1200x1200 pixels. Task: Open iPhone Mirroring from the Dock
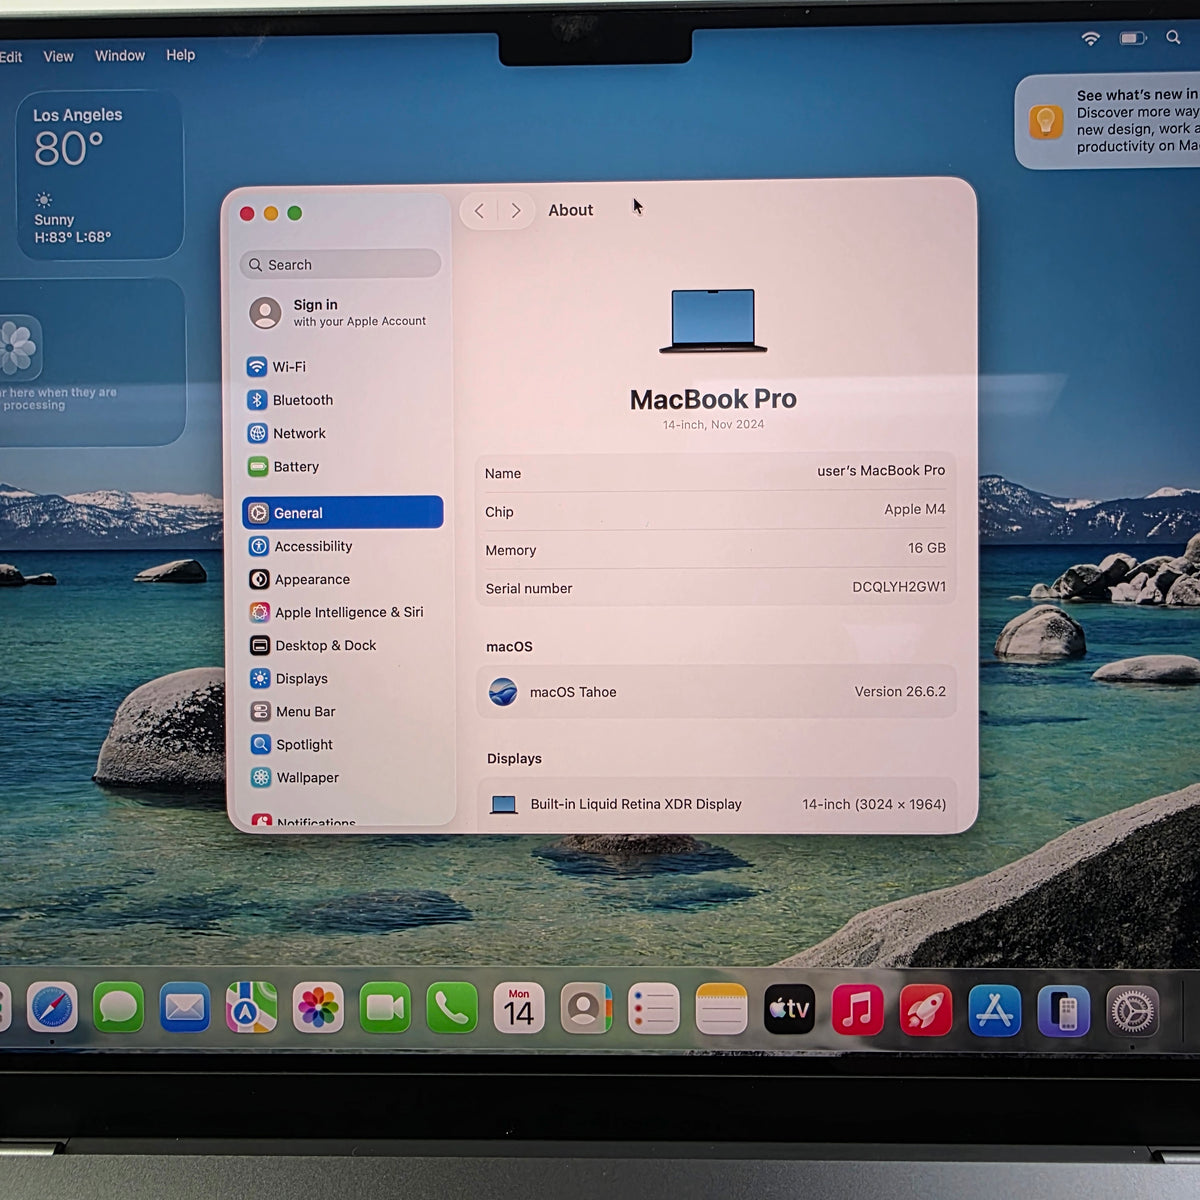(x=1063, y=1011)
